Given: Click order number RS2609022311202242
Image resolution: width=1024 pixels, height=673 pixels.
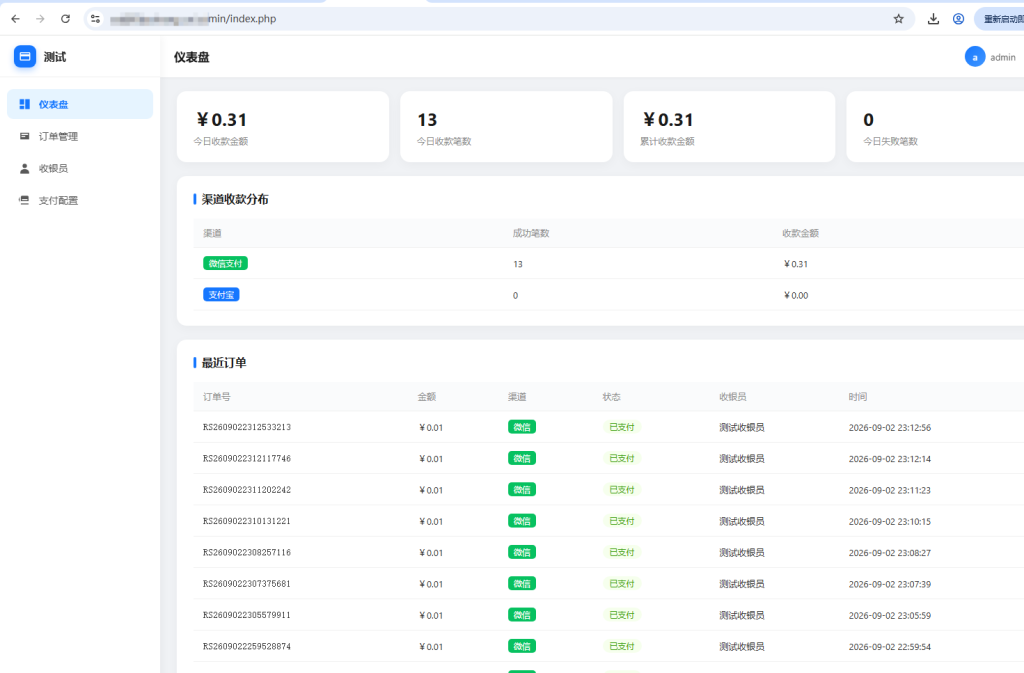Looking at the screenshot, I should tap(247, 490).
